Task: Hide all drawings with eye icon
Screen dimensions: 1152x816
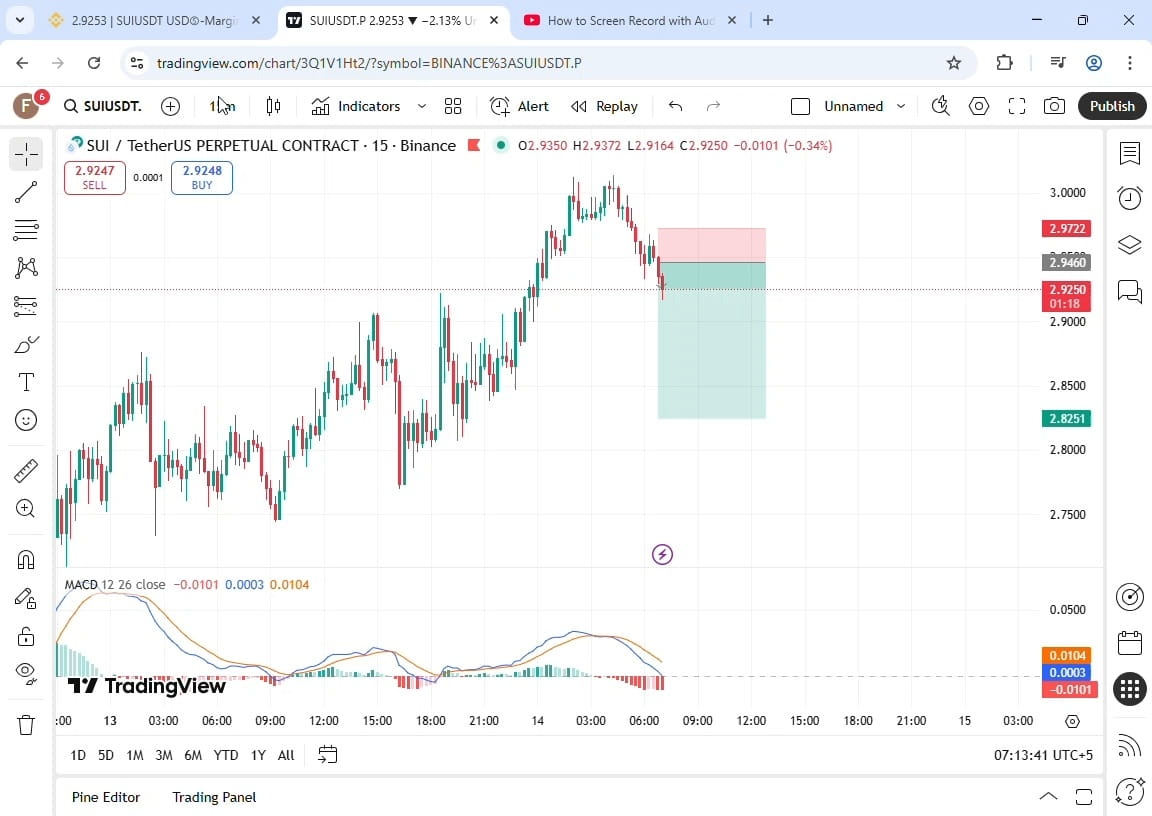Action: (26, 672)
